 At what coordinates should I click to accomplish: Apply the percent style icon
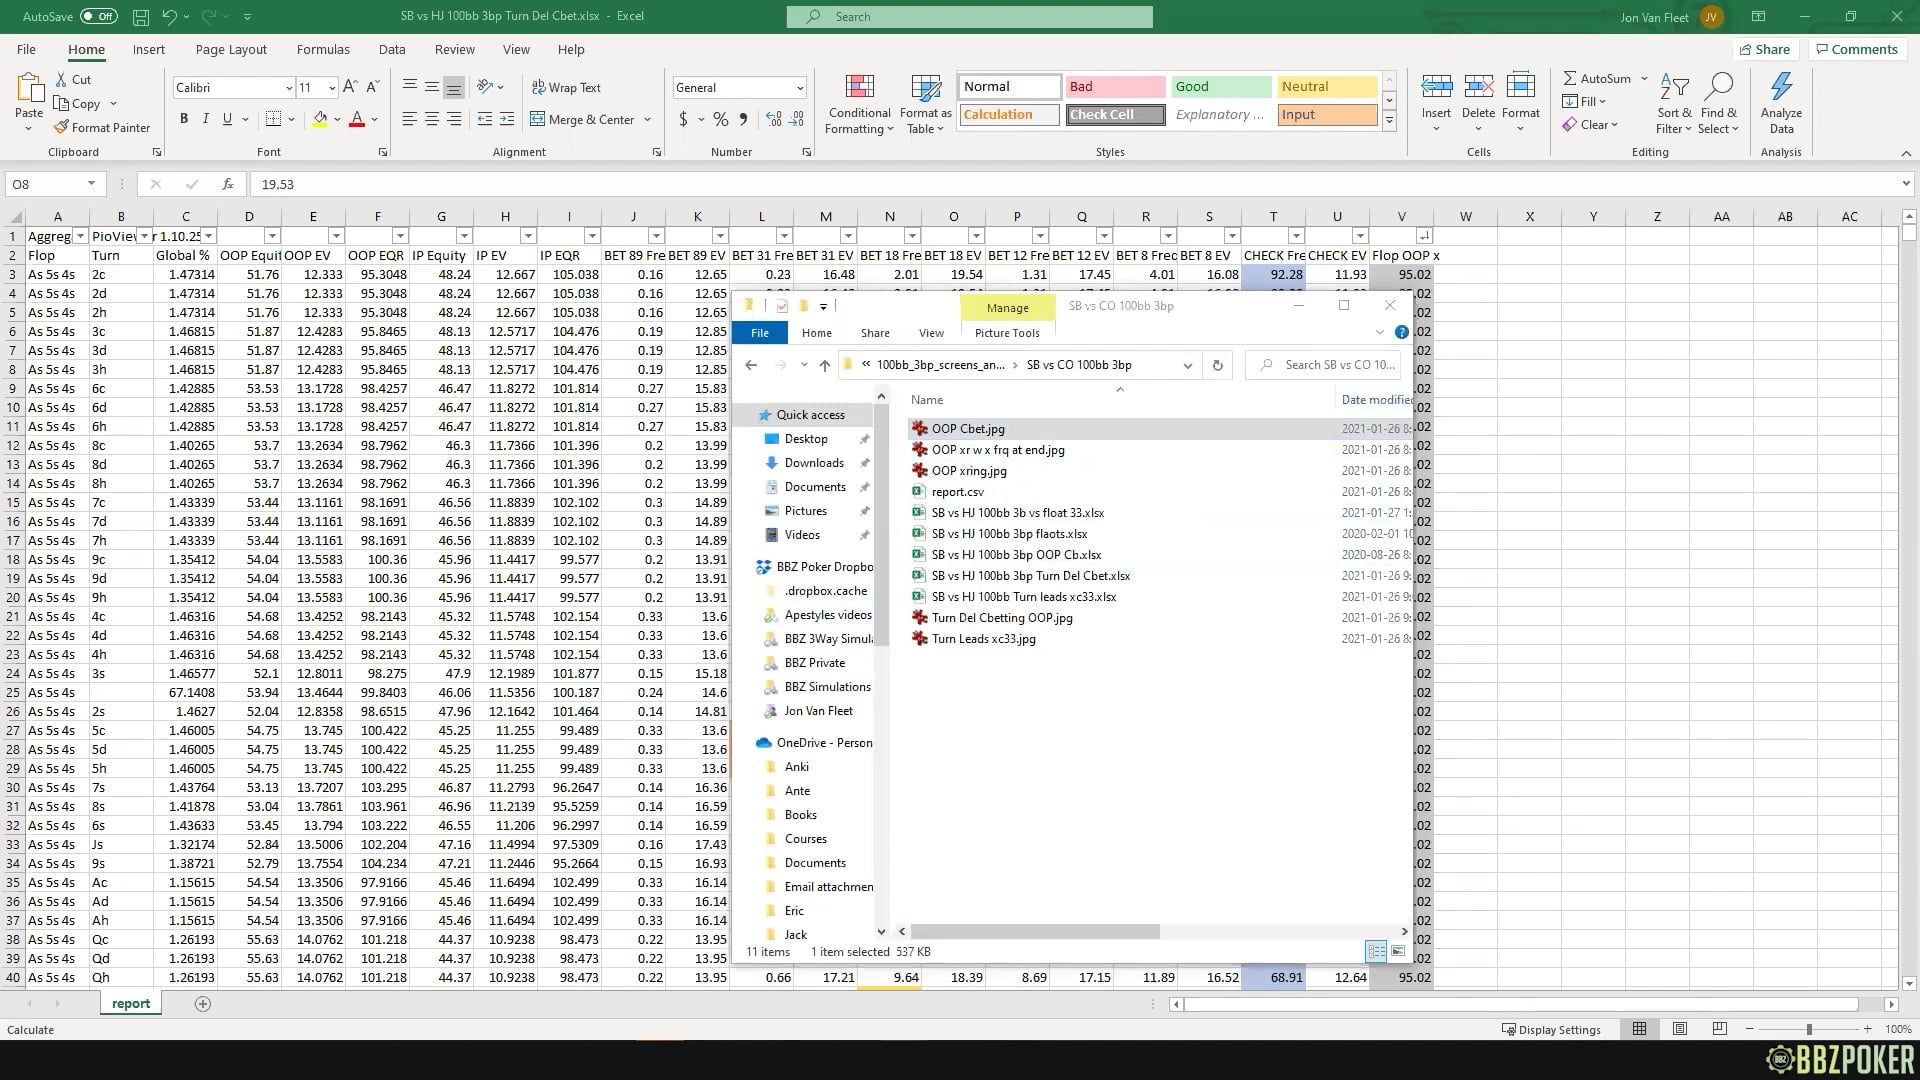point(720,119)
